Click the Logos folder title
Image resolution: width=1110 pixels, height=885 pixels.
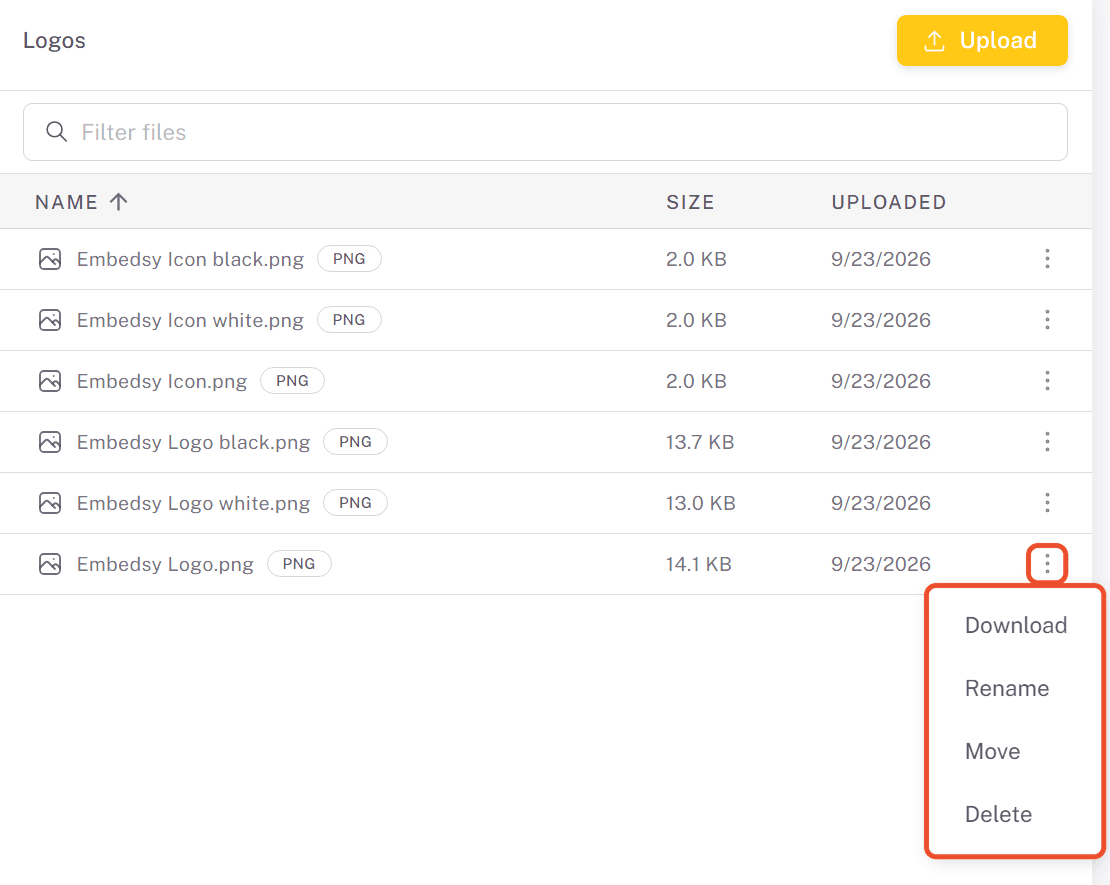pyautogui.click(x=54, y=40)
